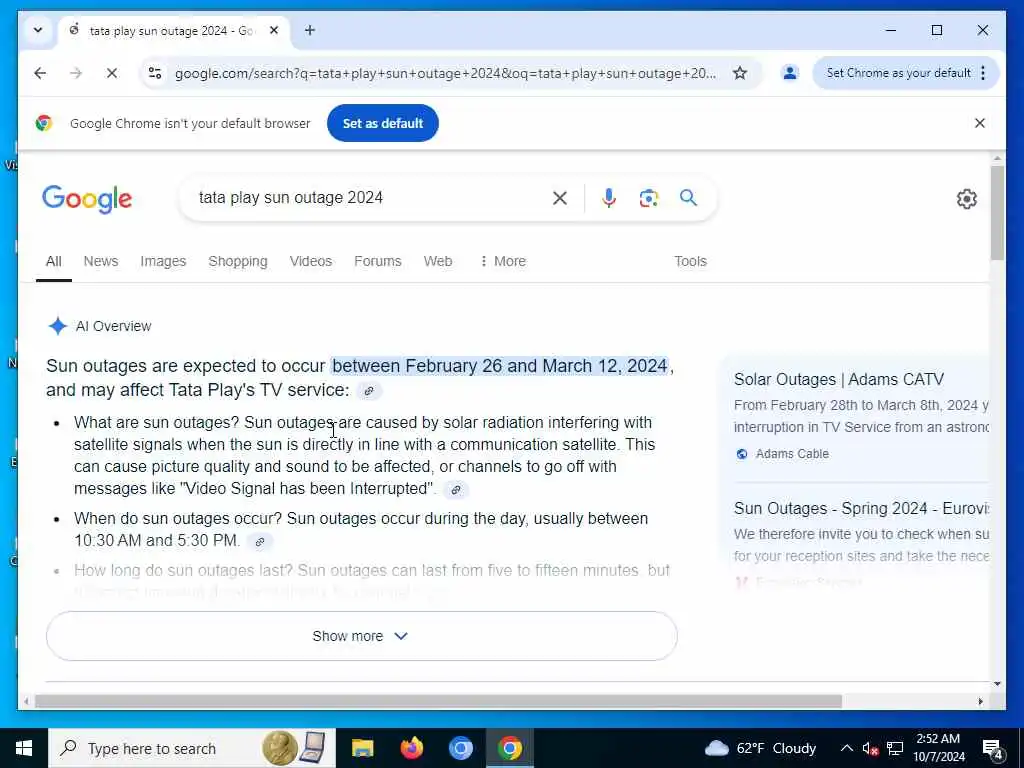This screenshot has width=1024, height=768.
Task: Click the AI Overview sparkle icon
Action: pyautogui.click(x=57, y=326)
